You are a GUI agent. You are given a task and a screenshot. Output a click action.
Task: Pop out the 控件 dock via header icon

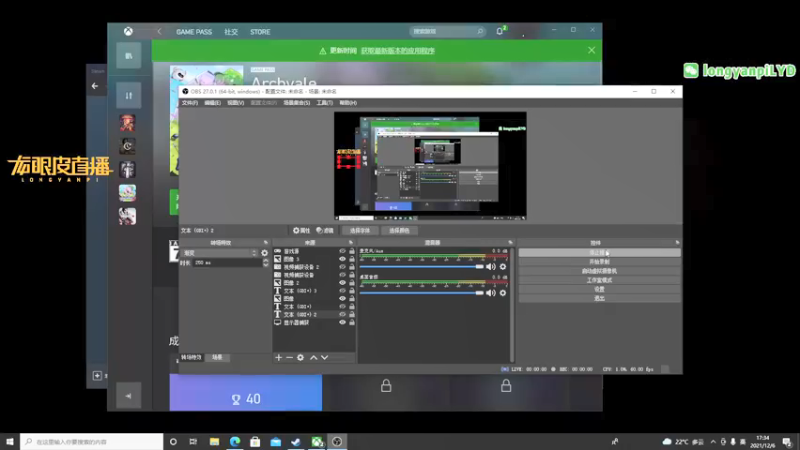pos(678,243)
